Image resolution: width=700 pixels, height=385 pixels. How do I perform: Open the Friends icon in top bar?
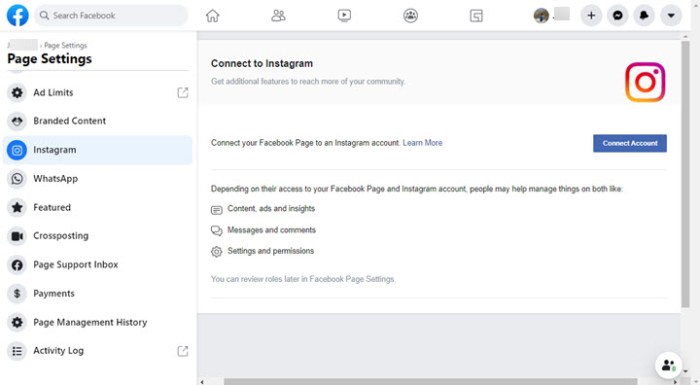pyautogui.click(x=278, y=16)
